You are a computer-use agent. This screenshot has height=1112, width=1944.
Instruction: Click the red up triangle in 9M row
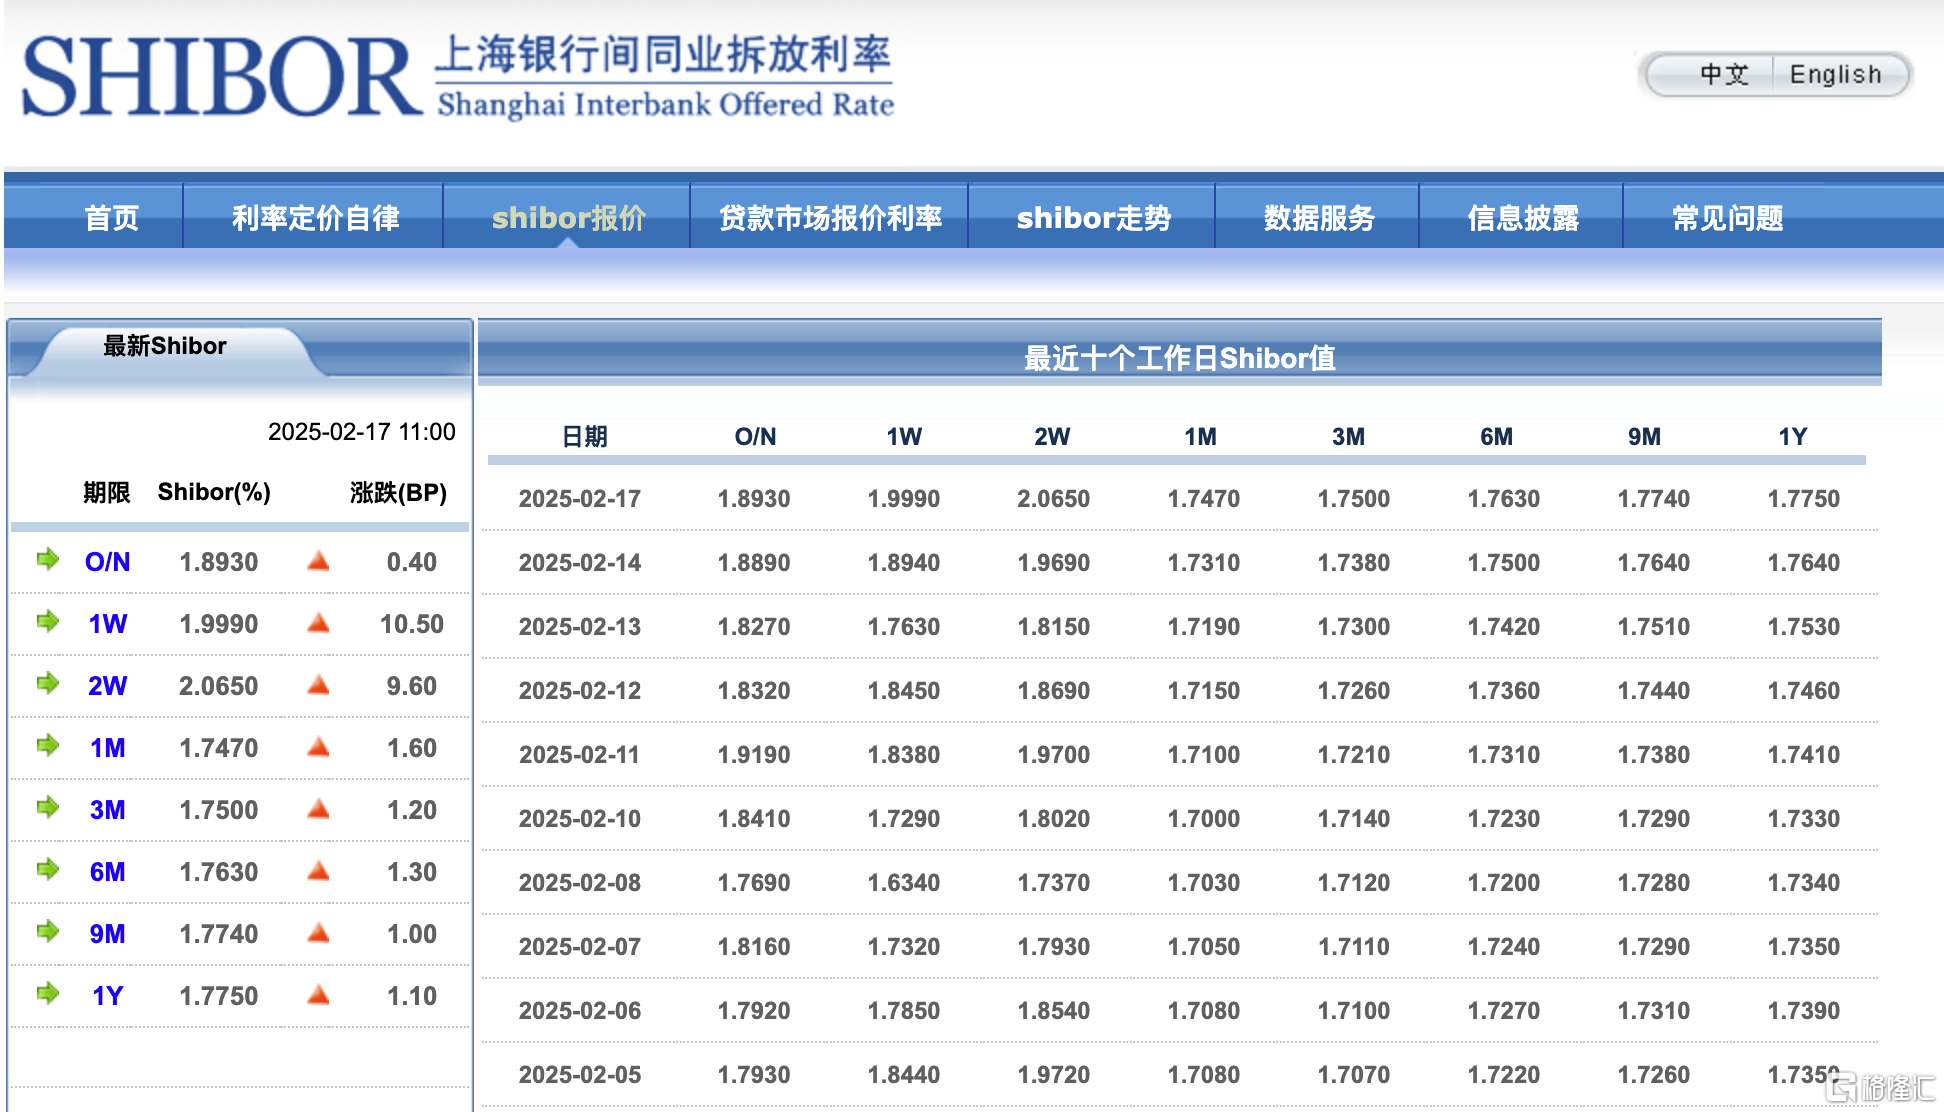coord(319,933)
